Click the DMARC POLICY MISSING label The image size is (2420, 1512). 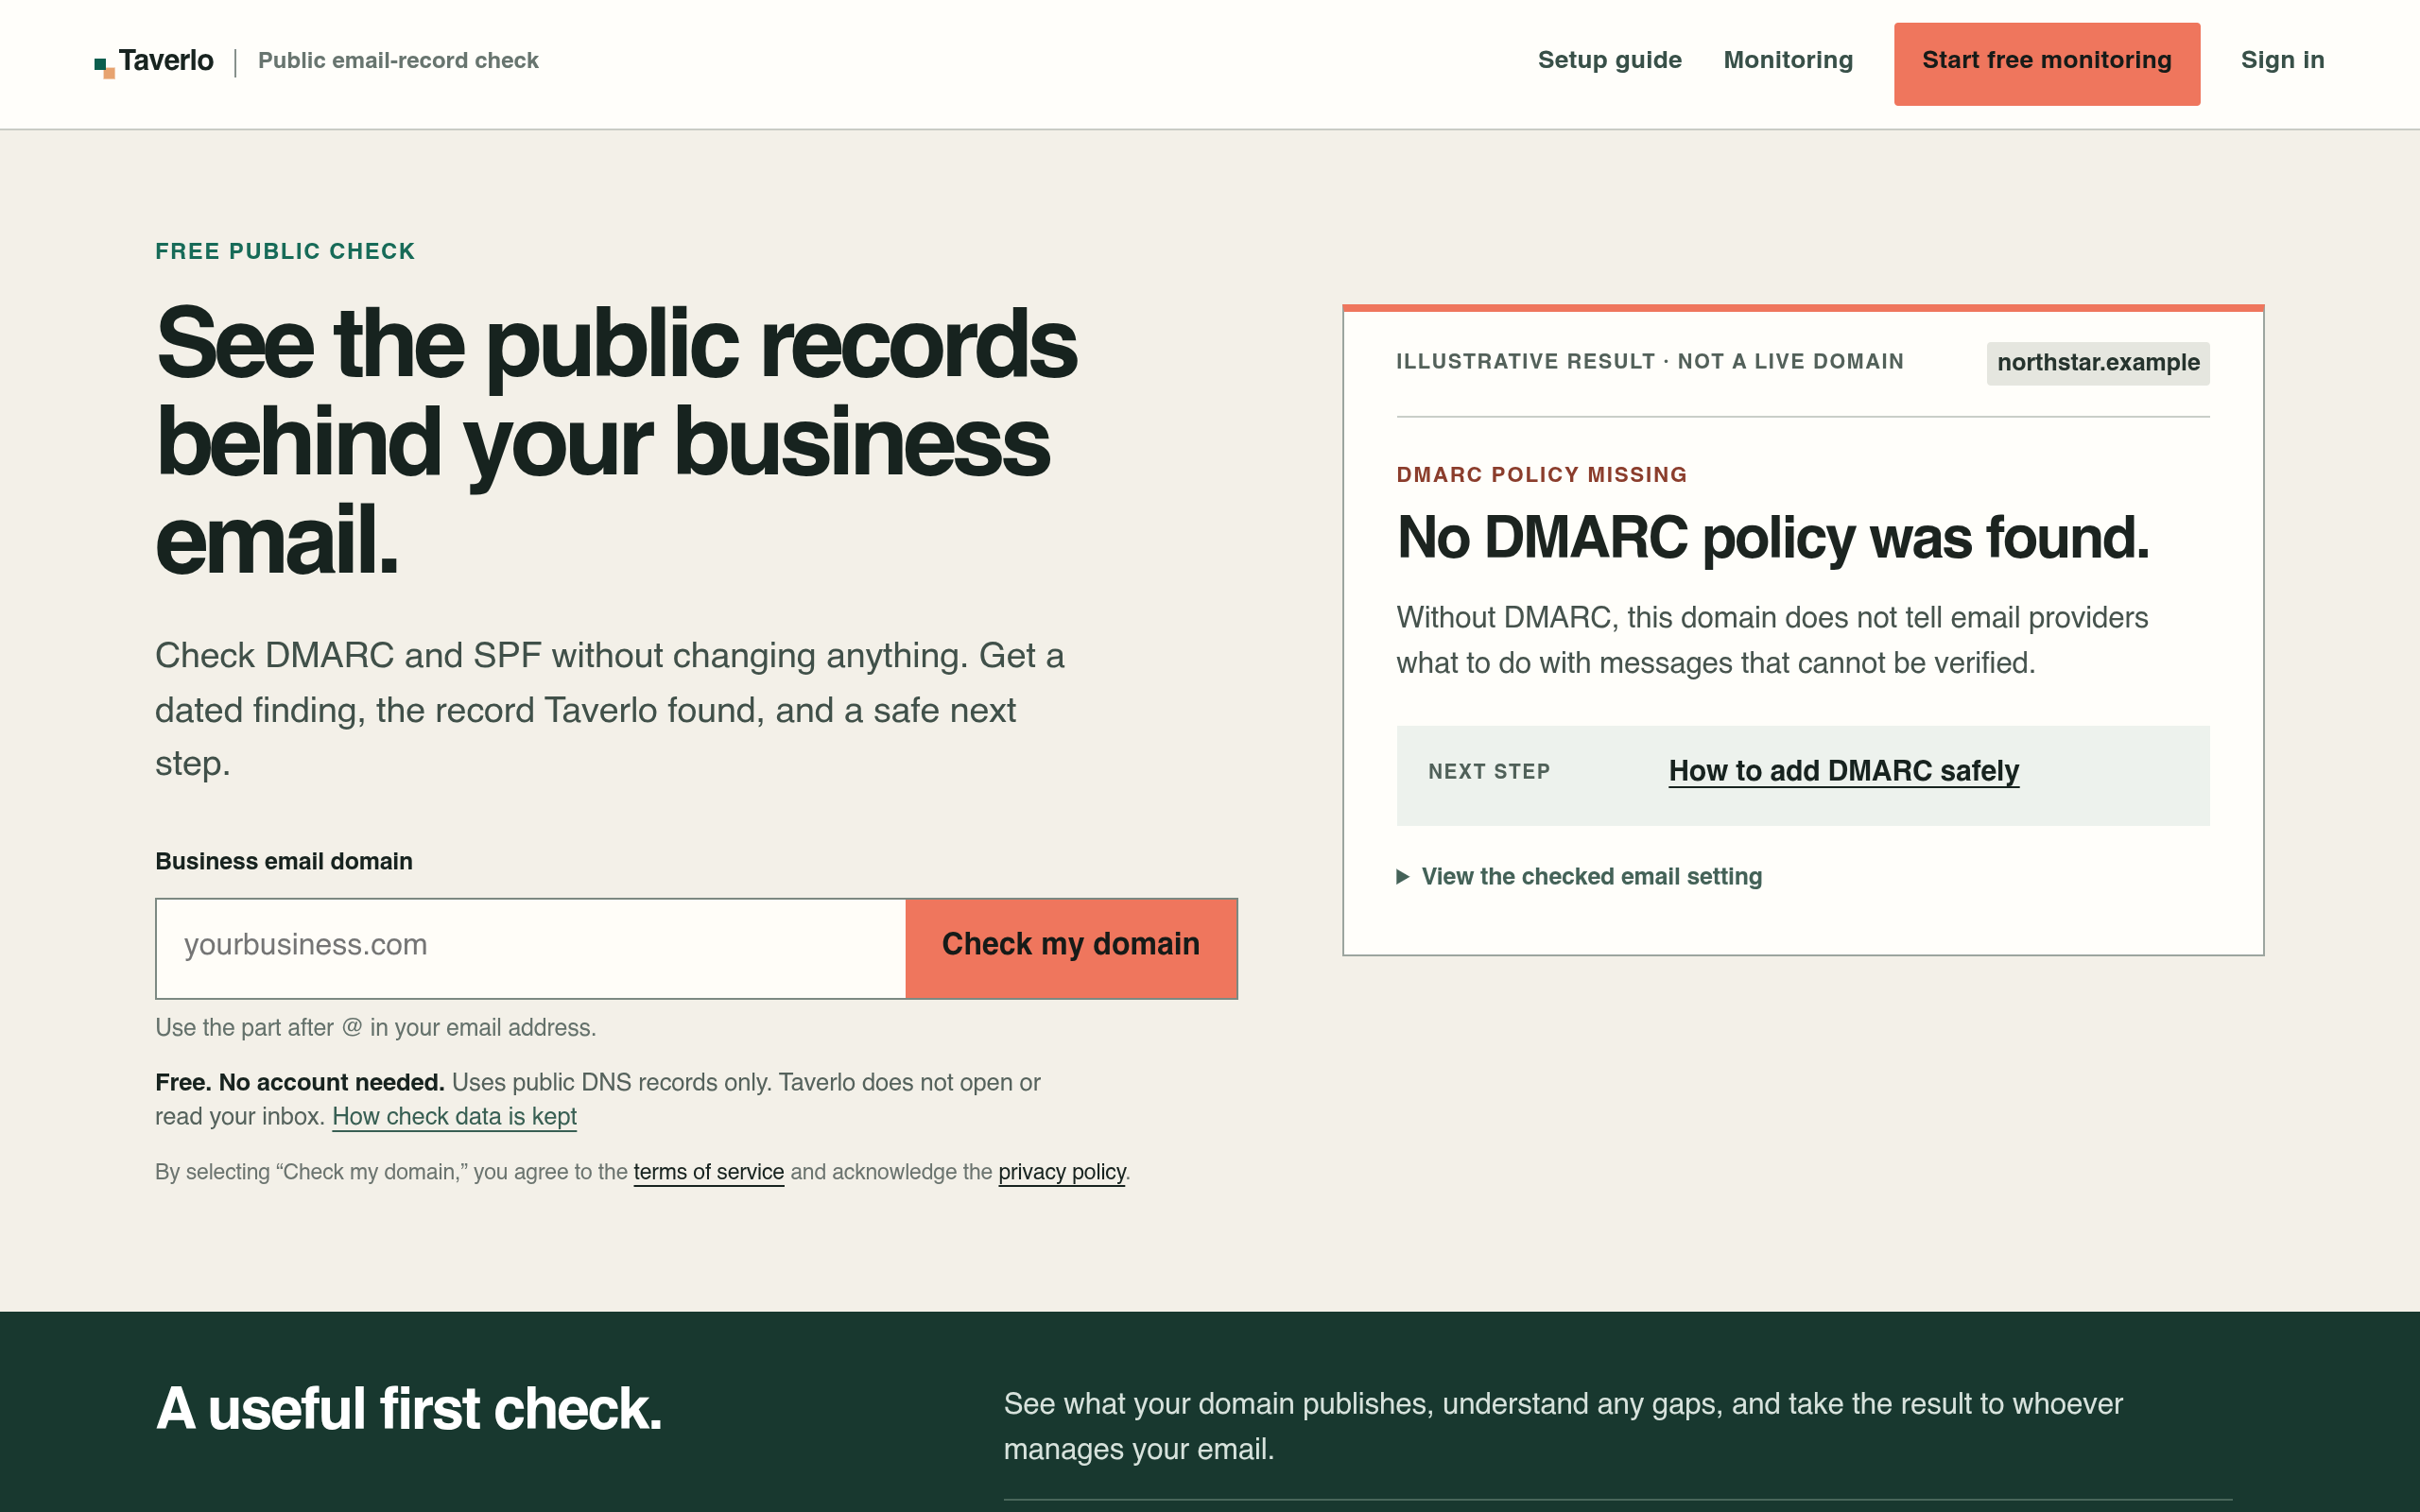(1541, 475)
